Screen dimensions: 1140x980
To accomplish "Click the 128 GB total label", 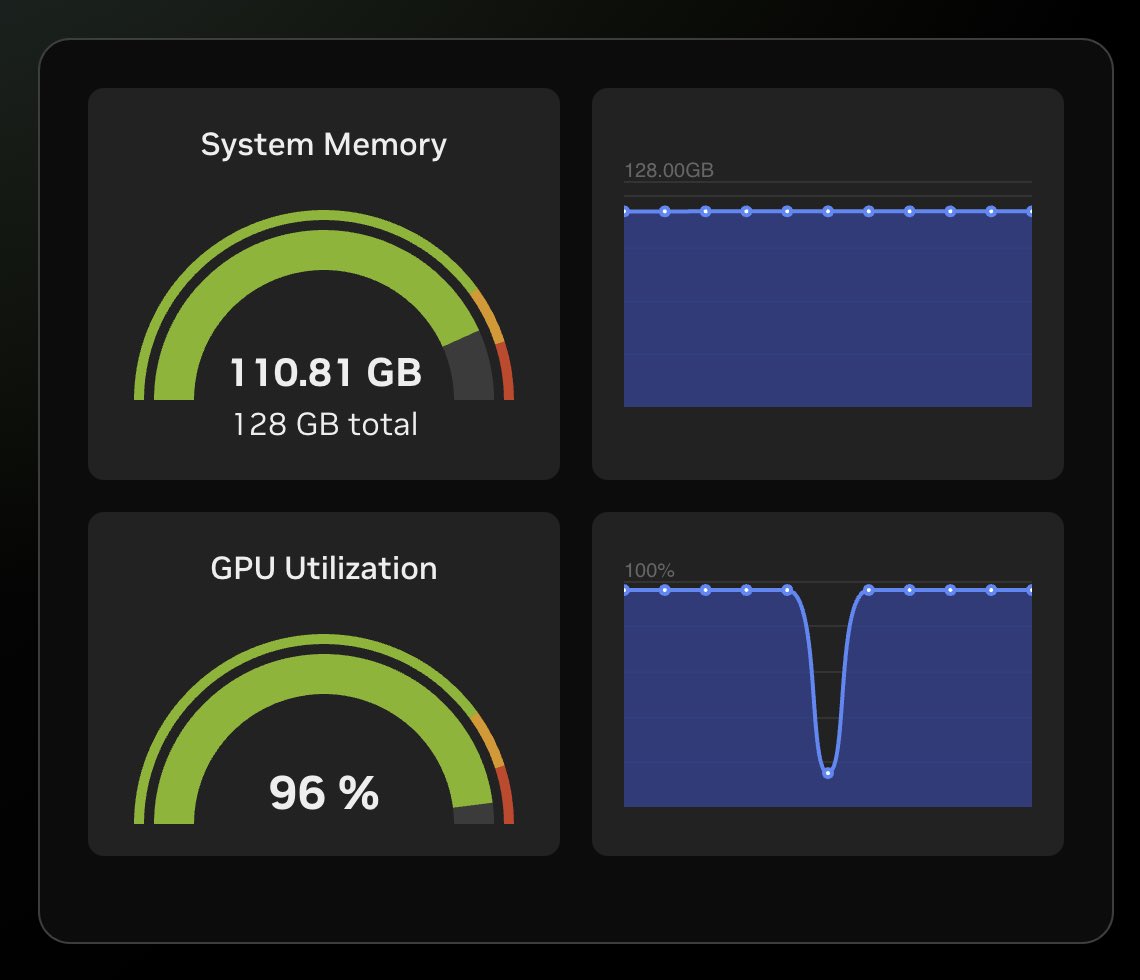I will pyautogui.click(x=325, y=424).
